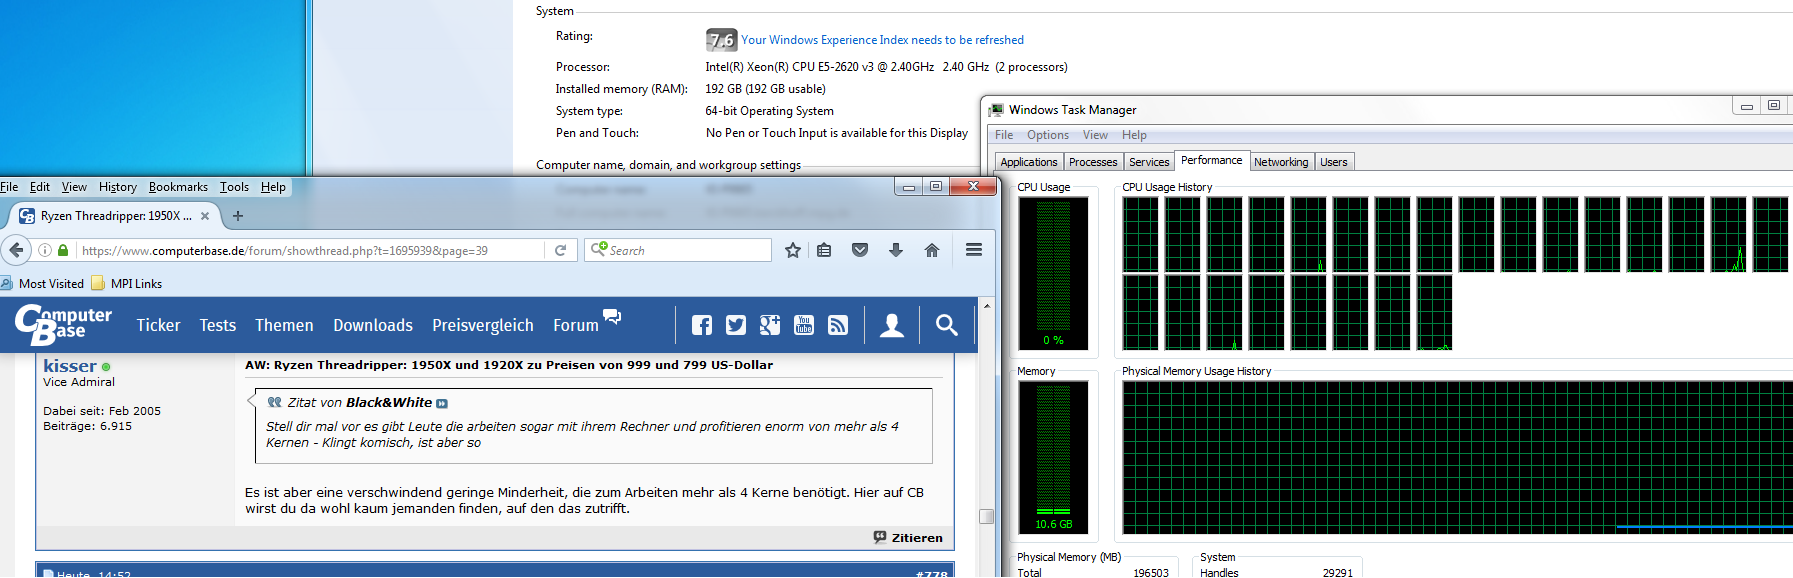Open the Firefox Help menu

tap(273, 187)
